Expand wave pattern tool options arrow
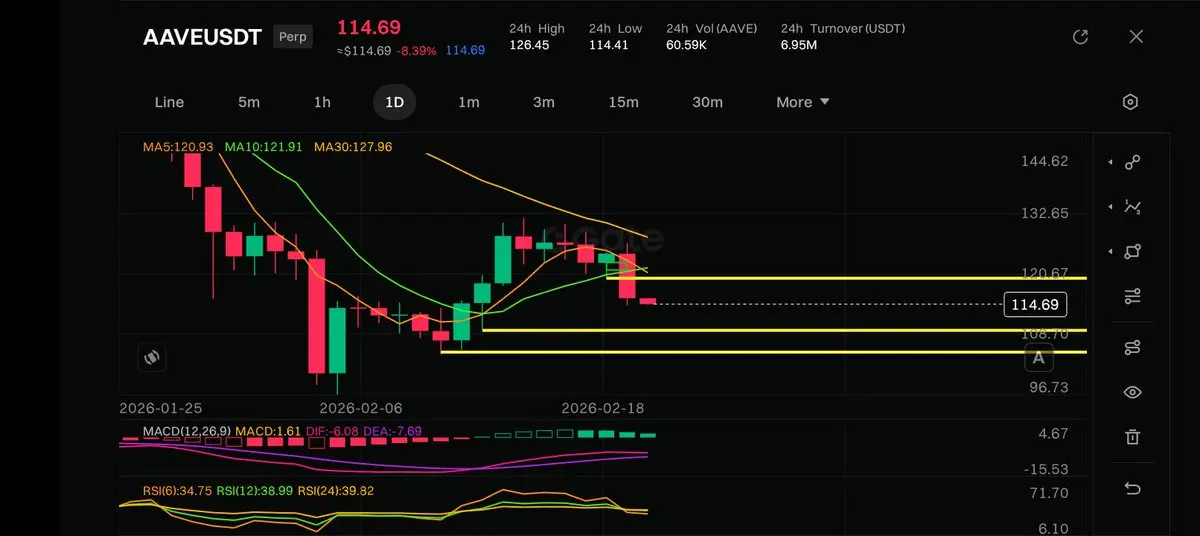The image size is (1200, 536). pos(1111,207)
